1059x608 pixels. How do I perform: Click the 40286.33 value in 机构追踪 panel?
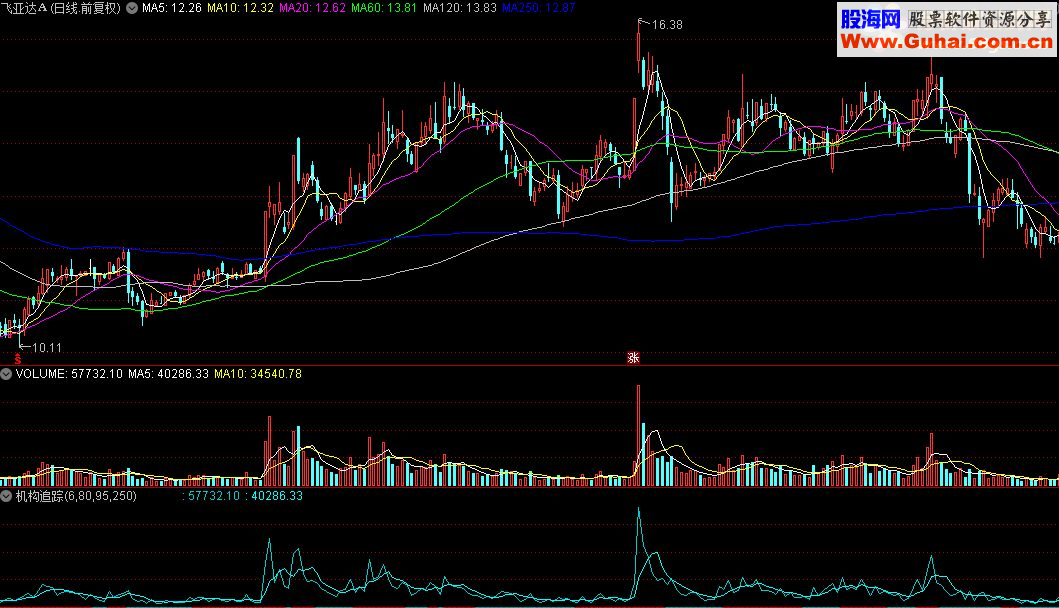pos(277,496)
